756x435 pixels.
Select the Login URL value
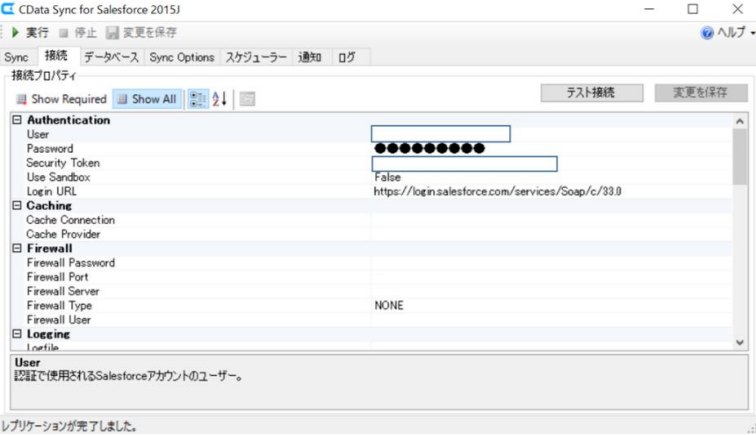498,191
